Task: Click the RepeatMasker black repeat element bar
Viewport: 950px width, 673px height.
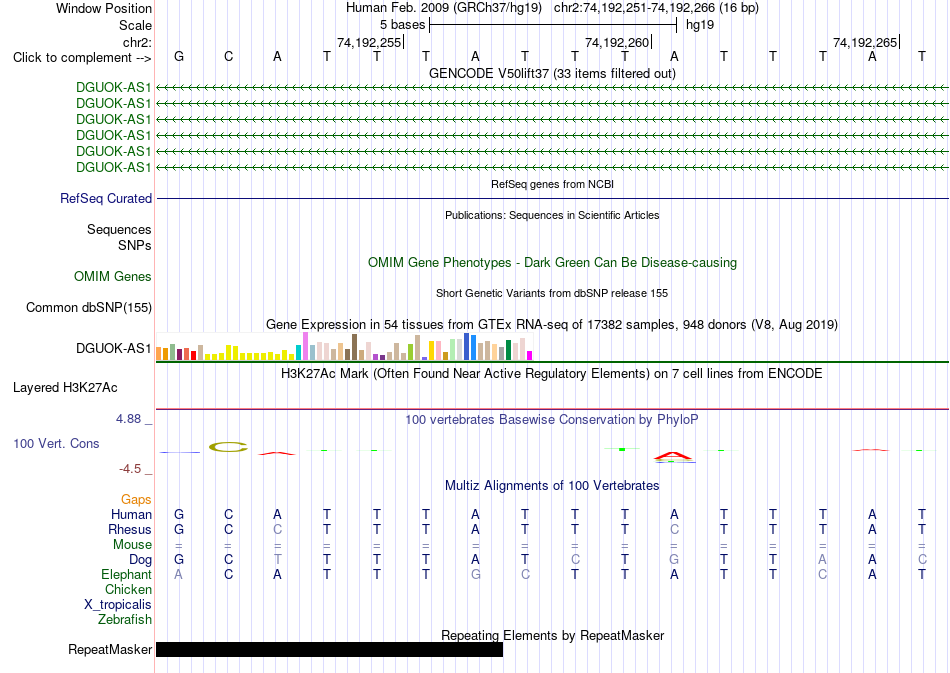Action: 329,649
